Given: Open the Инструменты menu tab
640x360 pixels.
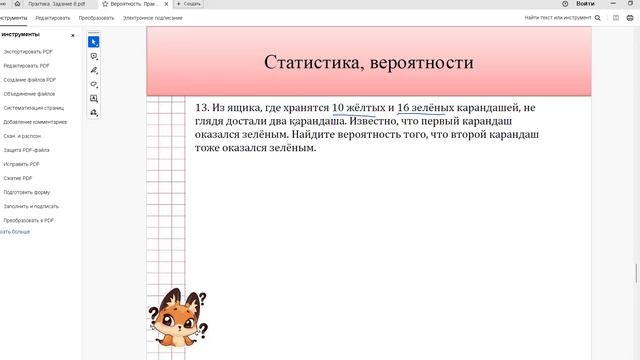Looking at the screenshot, I should (13, 18).
